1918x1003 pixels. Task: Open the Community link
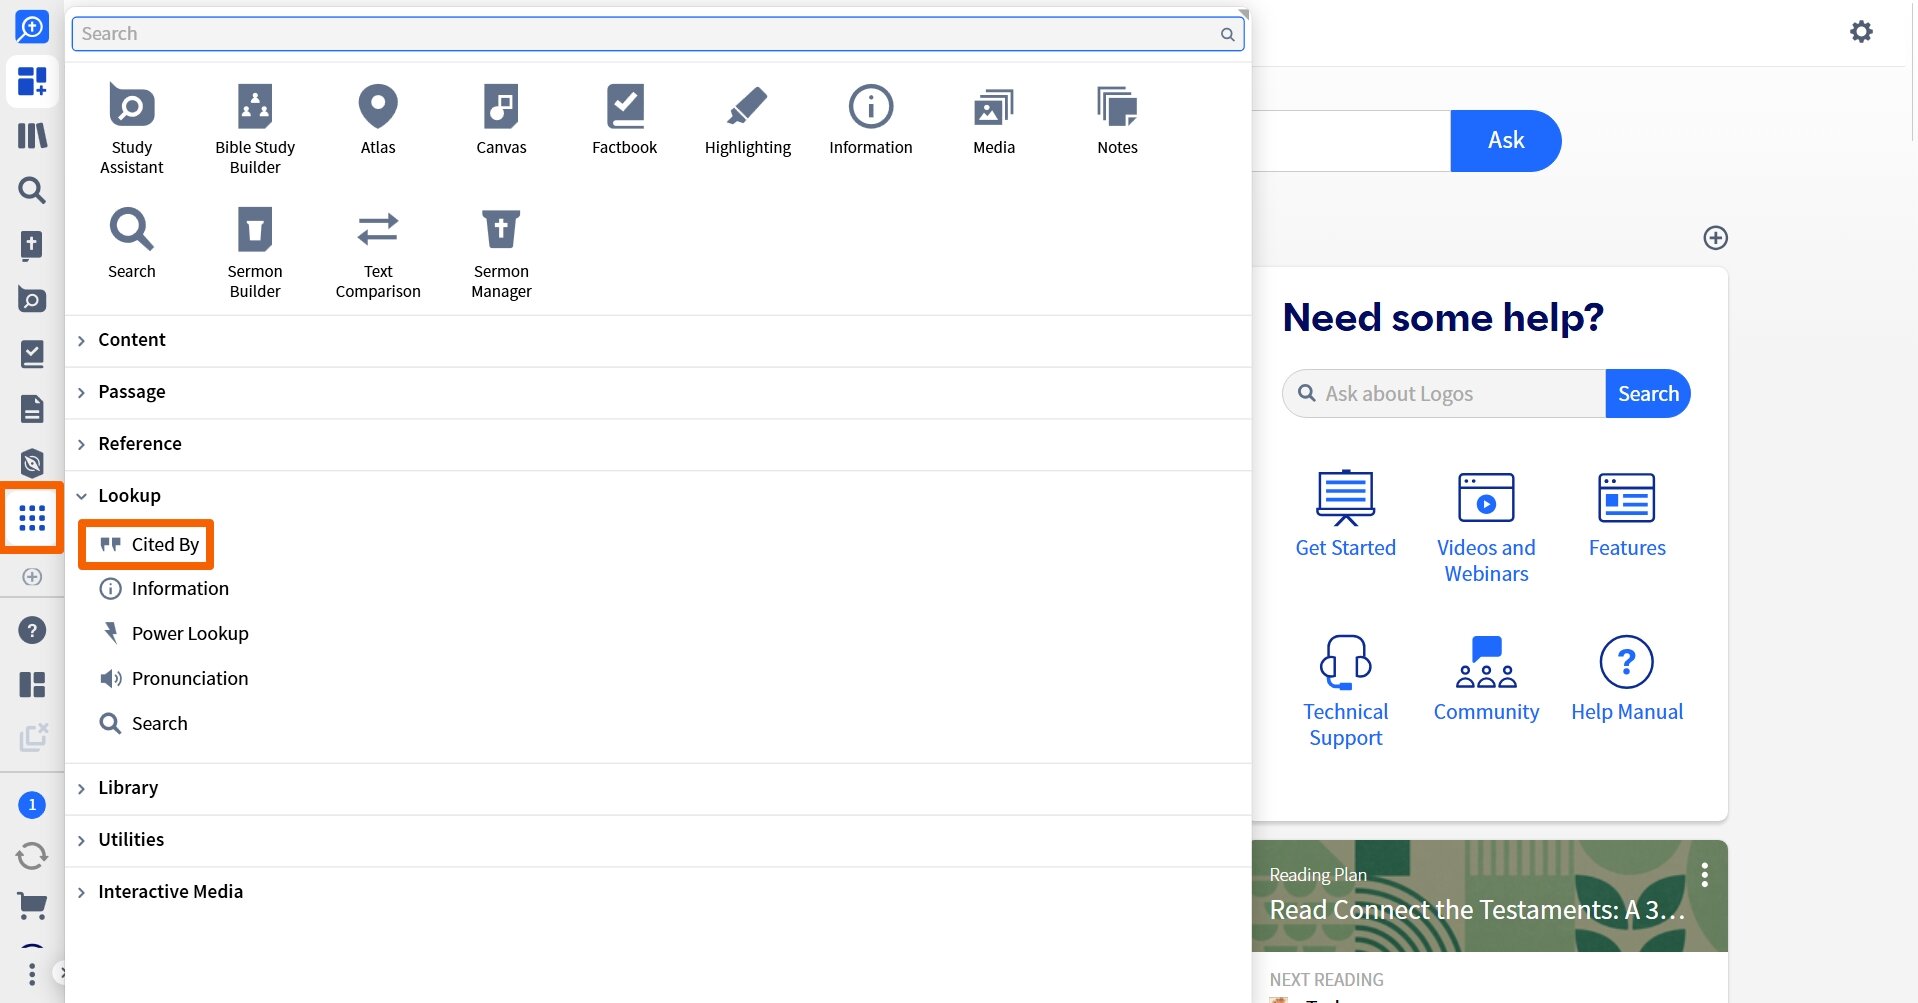pos(1486,678)
